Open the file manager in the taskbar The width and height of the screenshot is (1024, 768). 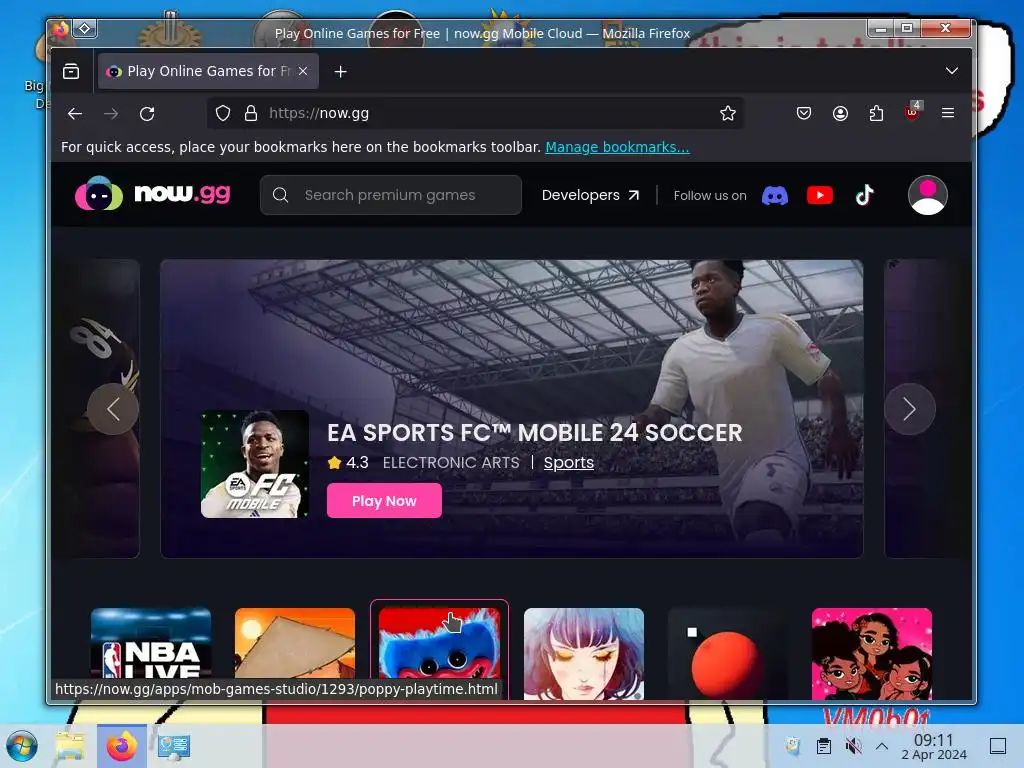click(x=70, y=746)
